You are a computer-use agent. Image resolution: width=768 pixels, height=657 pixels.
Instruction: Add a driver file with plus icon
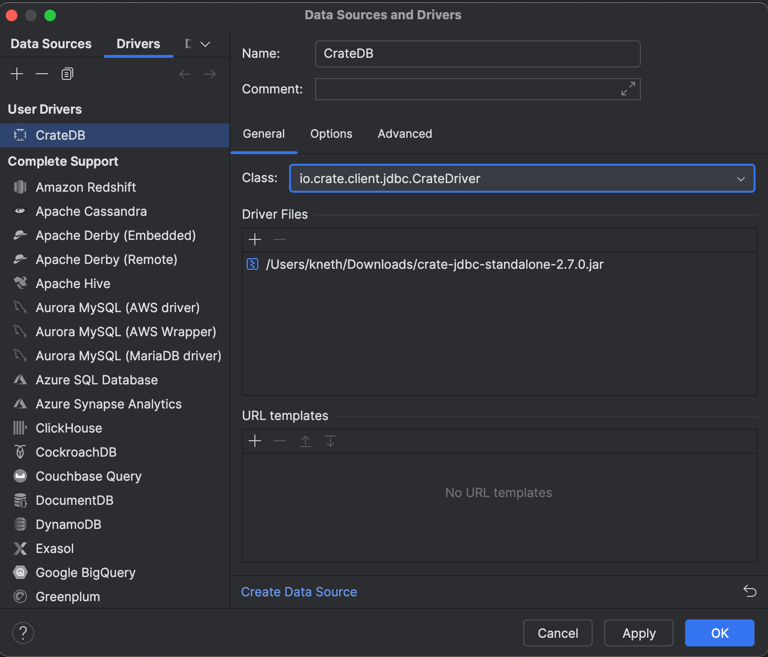(x=255, y=239)
